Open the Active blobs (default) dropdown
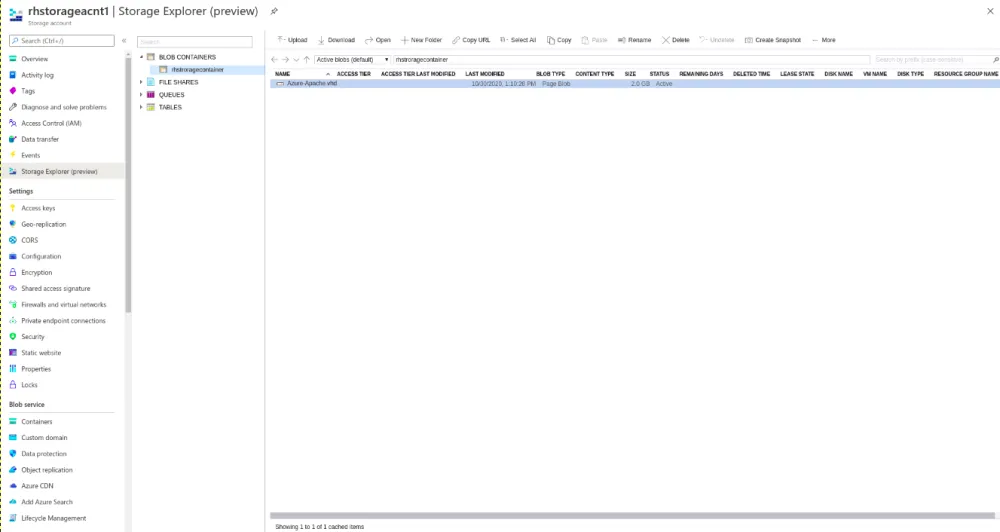 click(352, 59)
